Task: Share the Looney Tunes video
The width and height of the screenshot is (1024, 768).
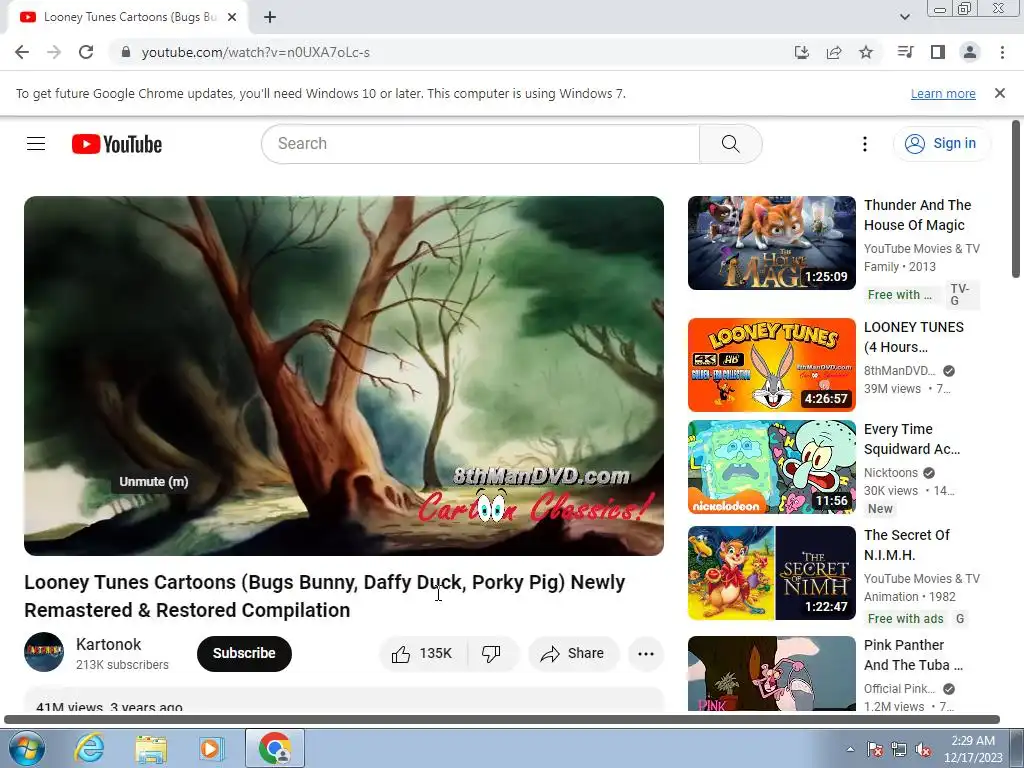Action: click(x=573, y=653)
